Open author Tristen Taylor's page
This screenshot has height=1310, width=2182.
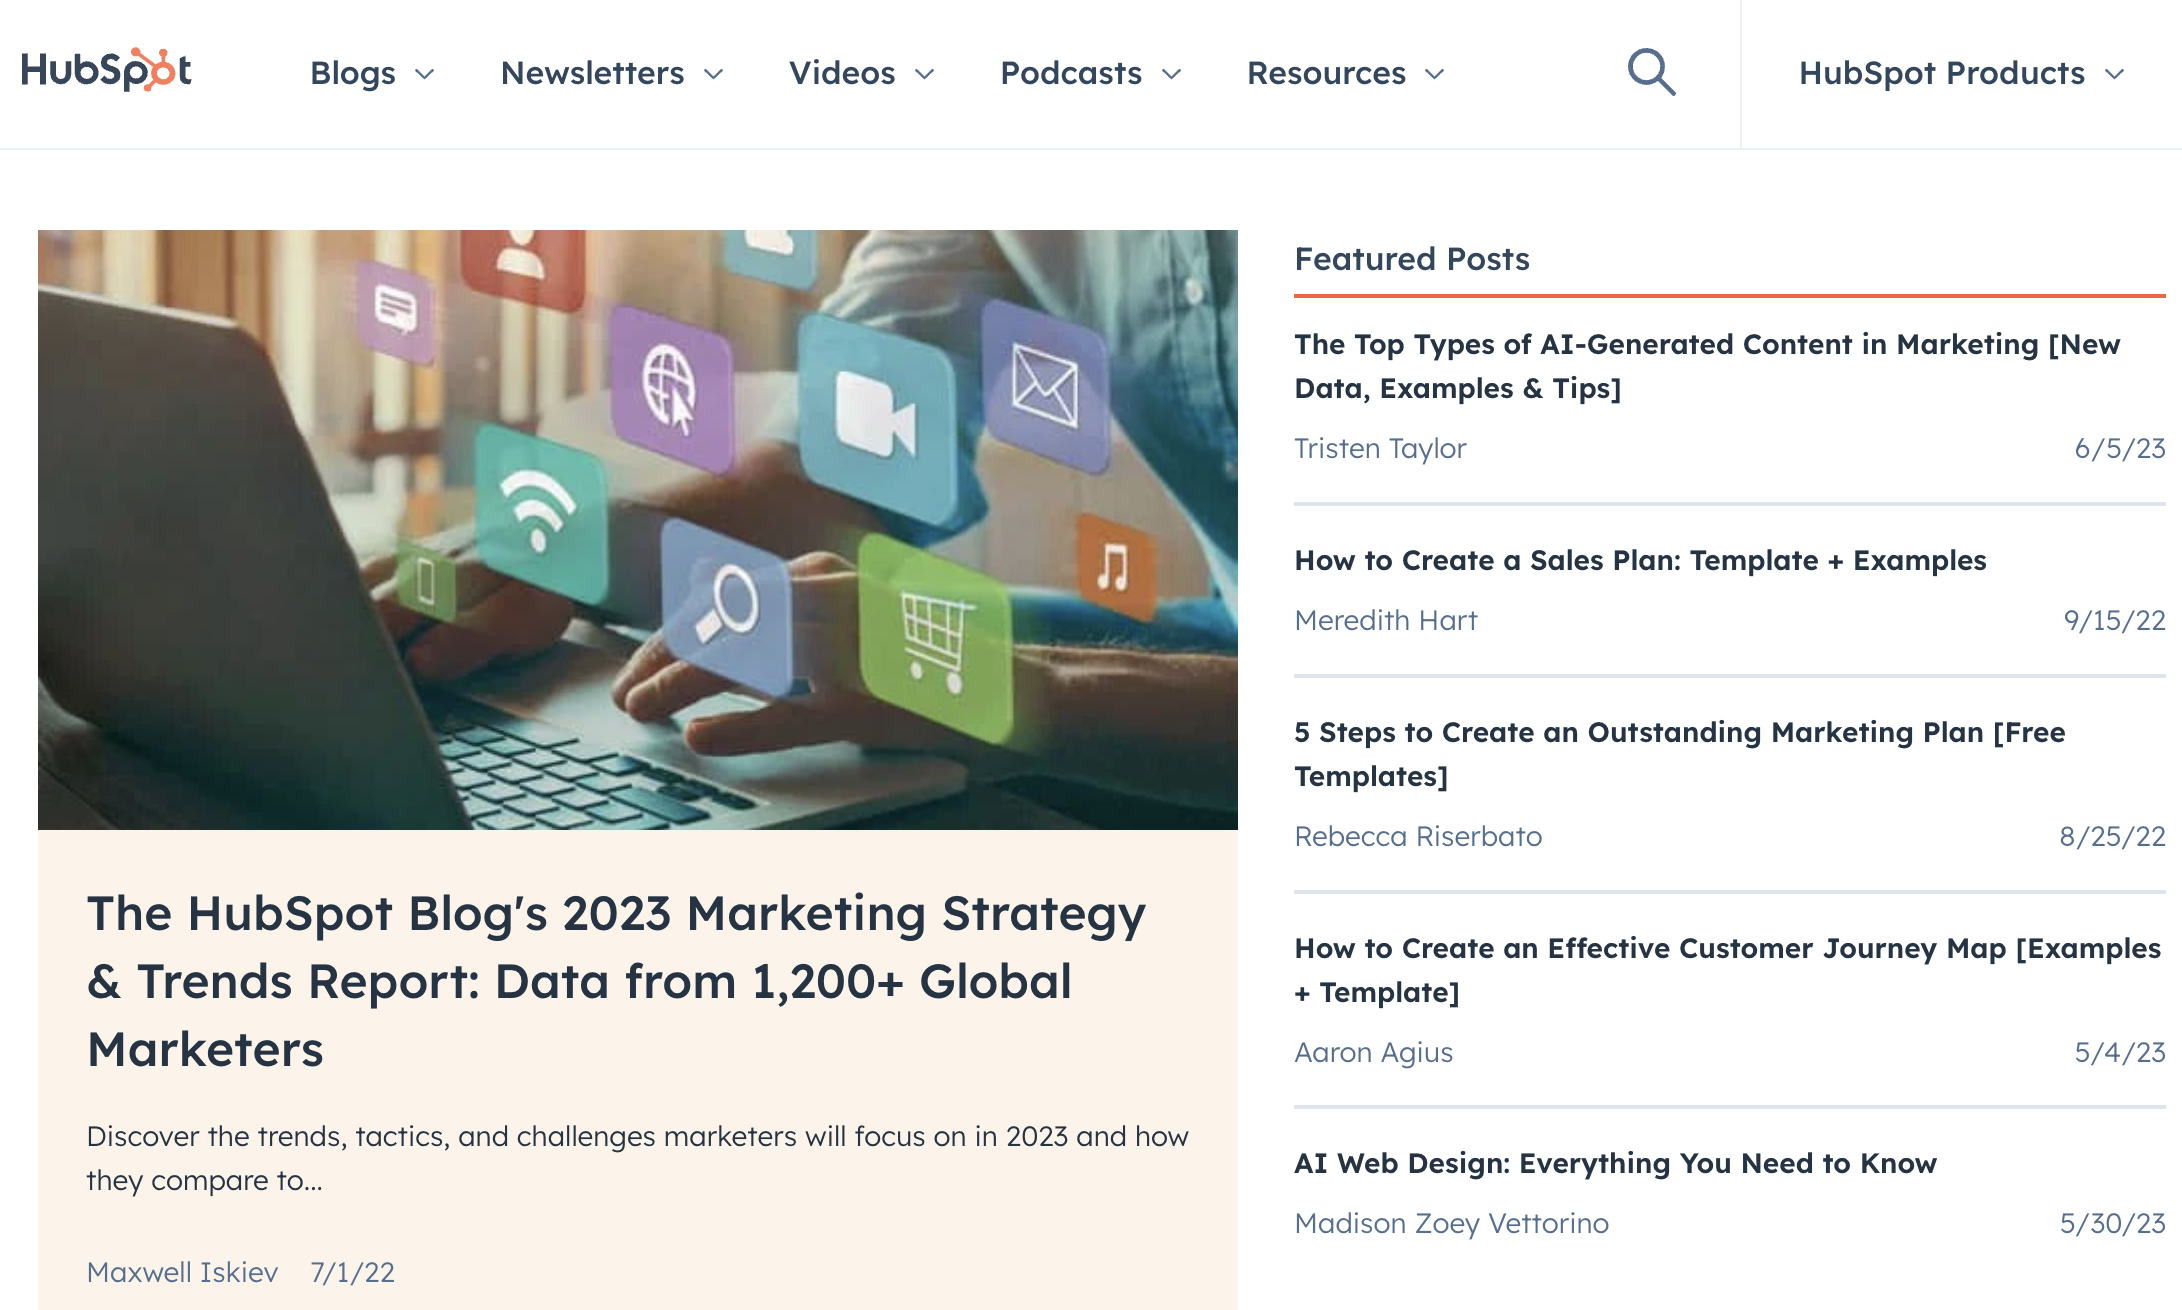[1380, 448]
